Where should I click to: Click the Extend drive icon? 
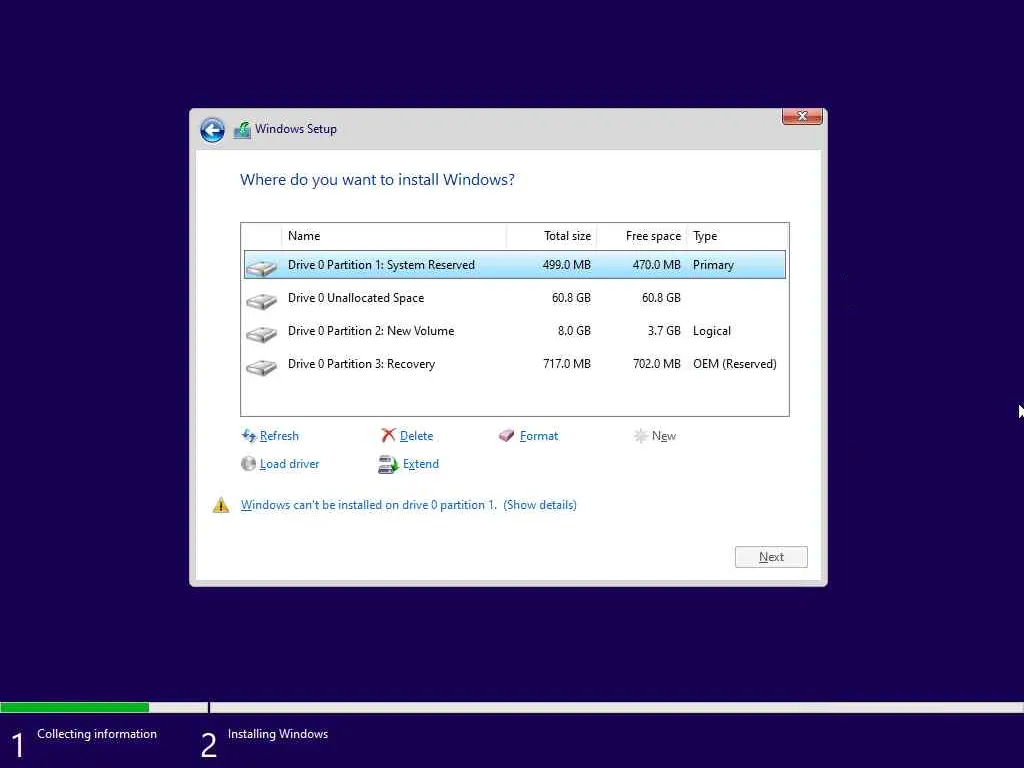click(x=388, y=464)
